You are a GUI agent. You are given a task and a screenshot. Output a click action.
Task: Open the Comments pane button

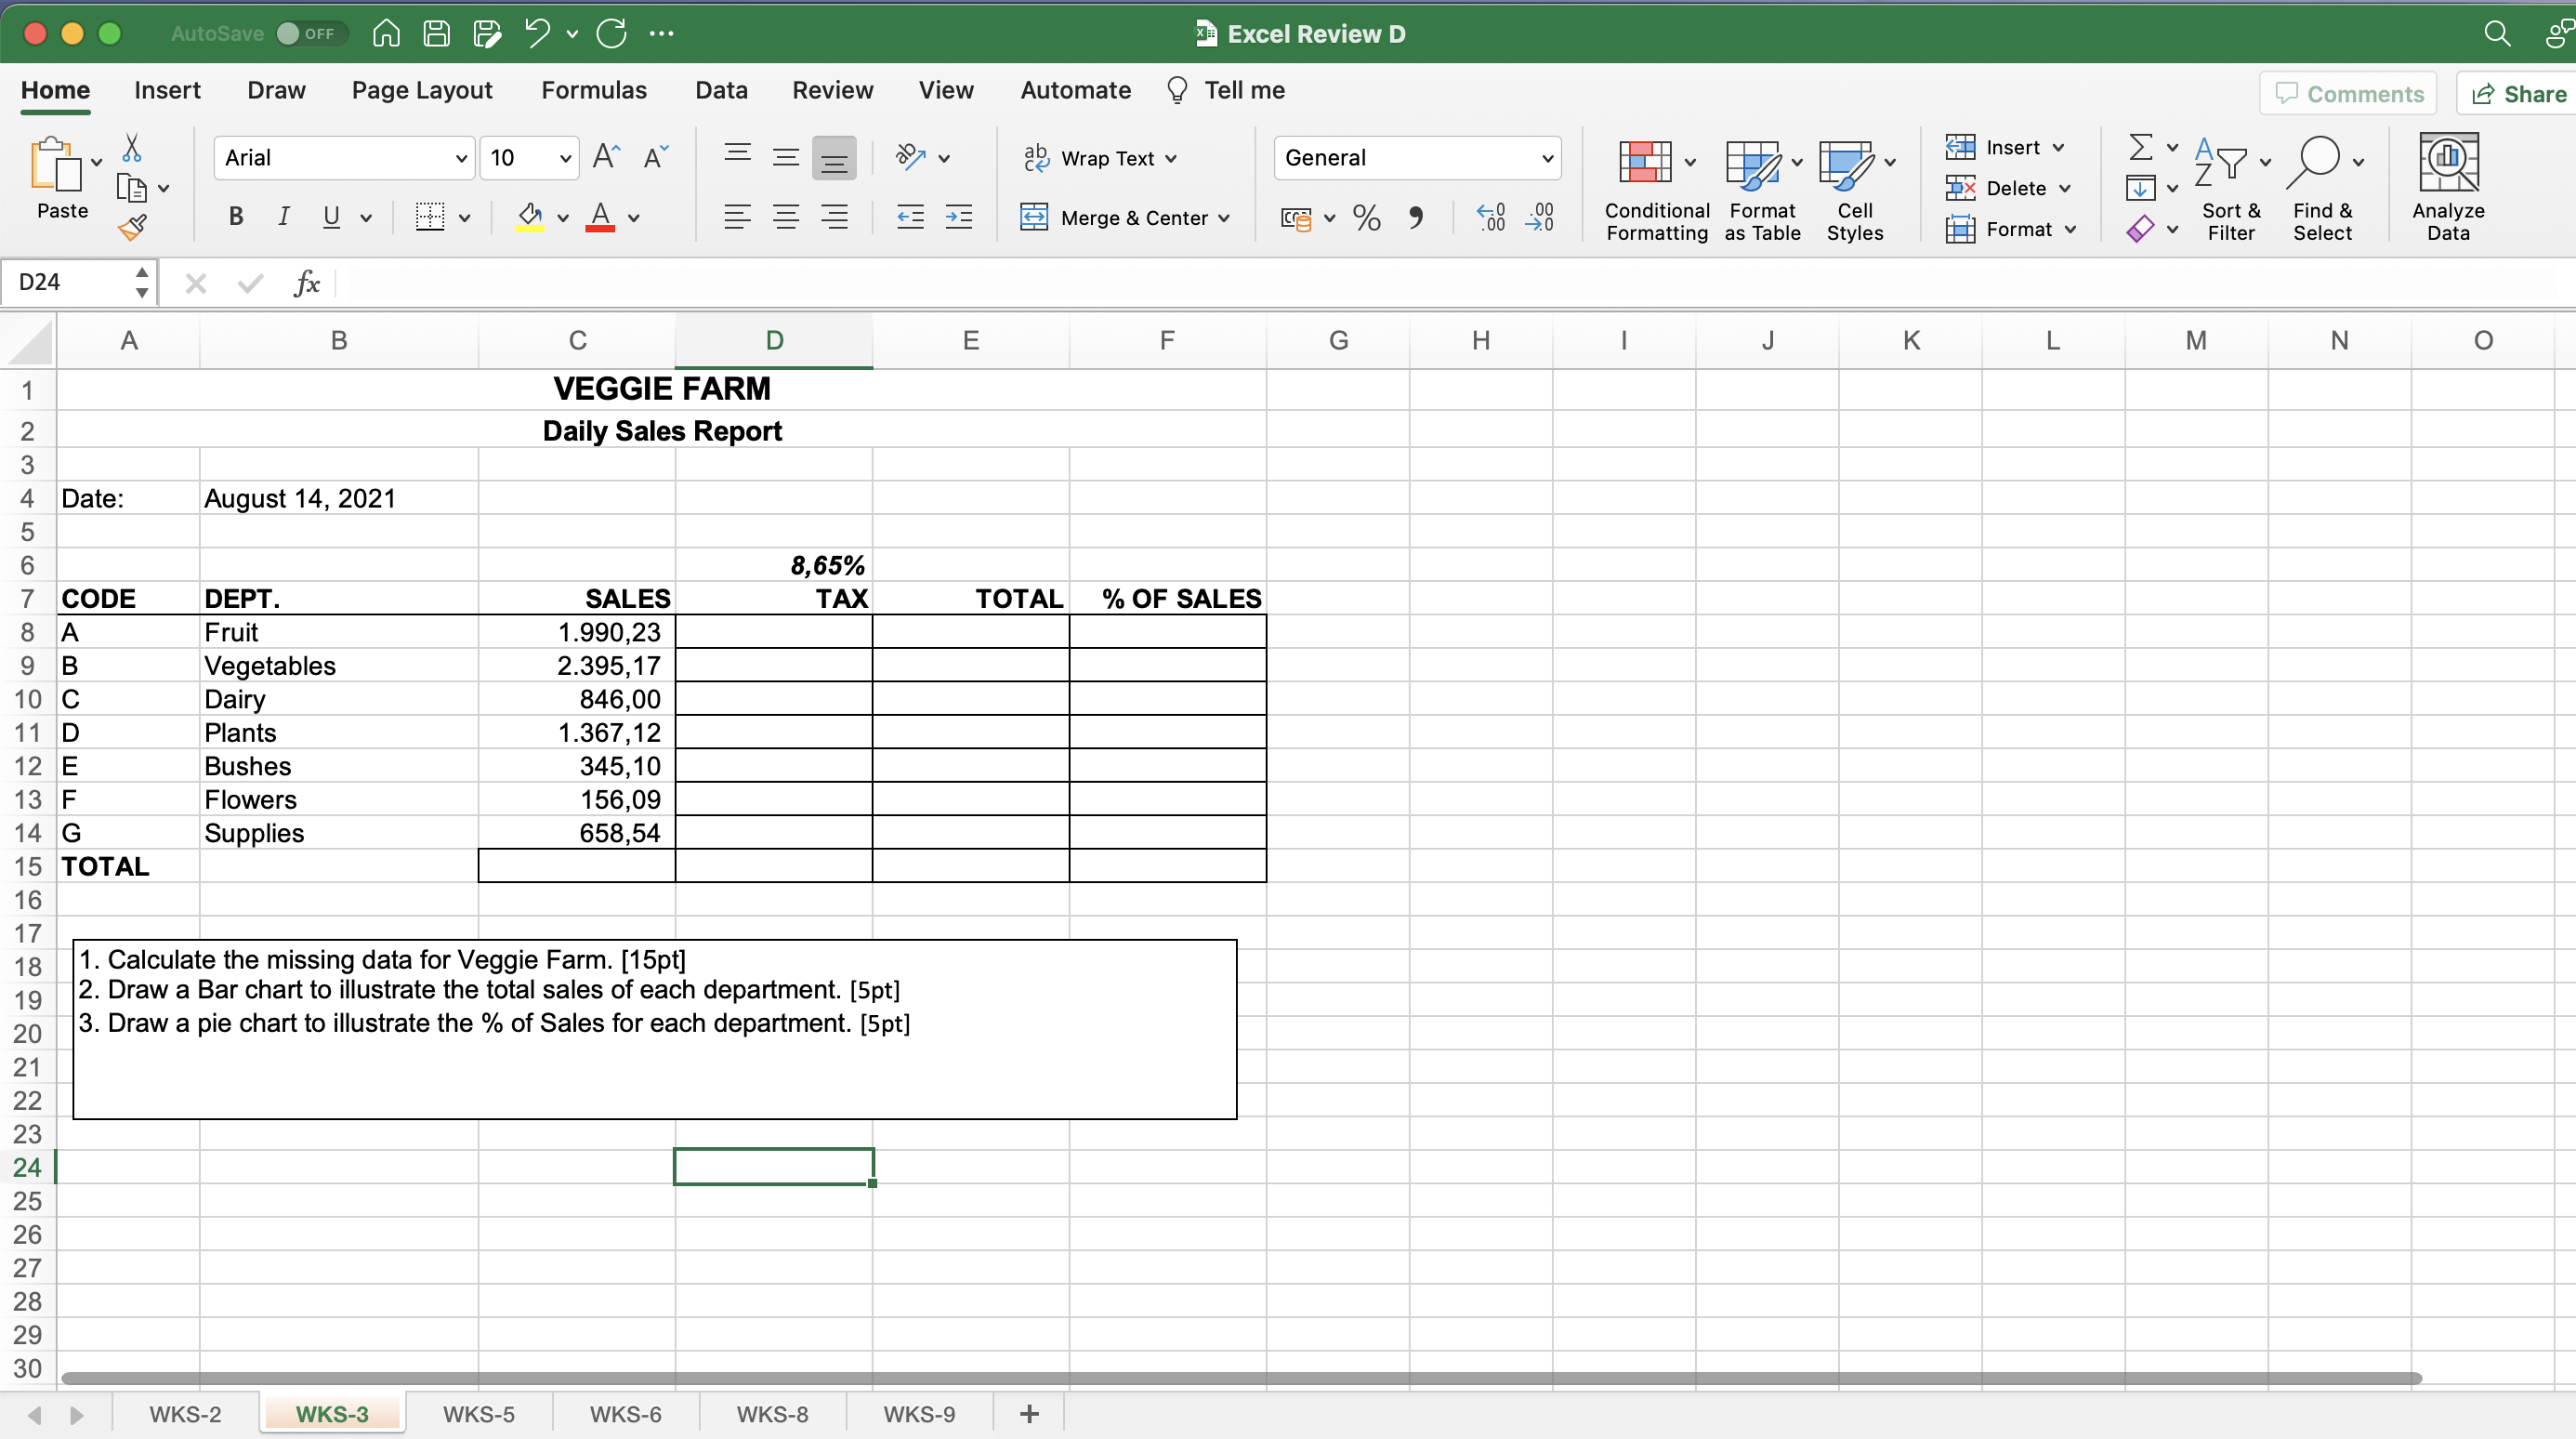(x=2348, y=93)
